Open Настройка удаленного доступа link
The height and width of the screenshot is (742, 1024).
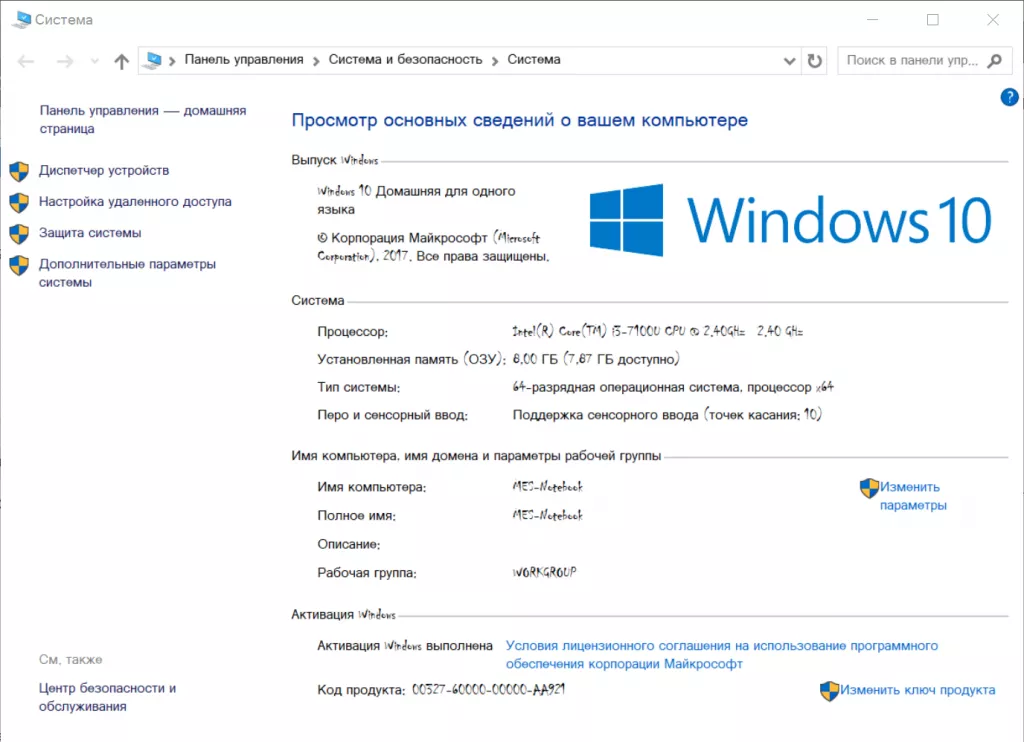point(135,202)
